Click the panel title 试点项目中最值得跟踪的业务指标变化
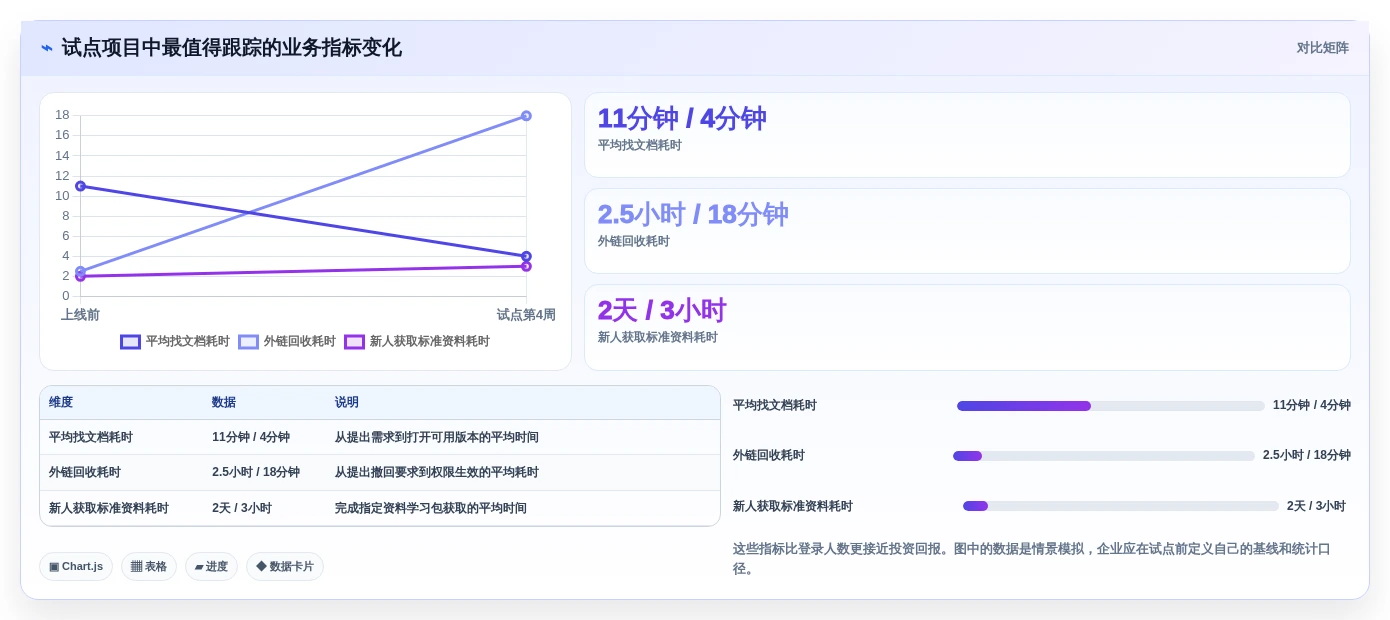Viewport: 1390px width, 620px height. coord(231,48)
